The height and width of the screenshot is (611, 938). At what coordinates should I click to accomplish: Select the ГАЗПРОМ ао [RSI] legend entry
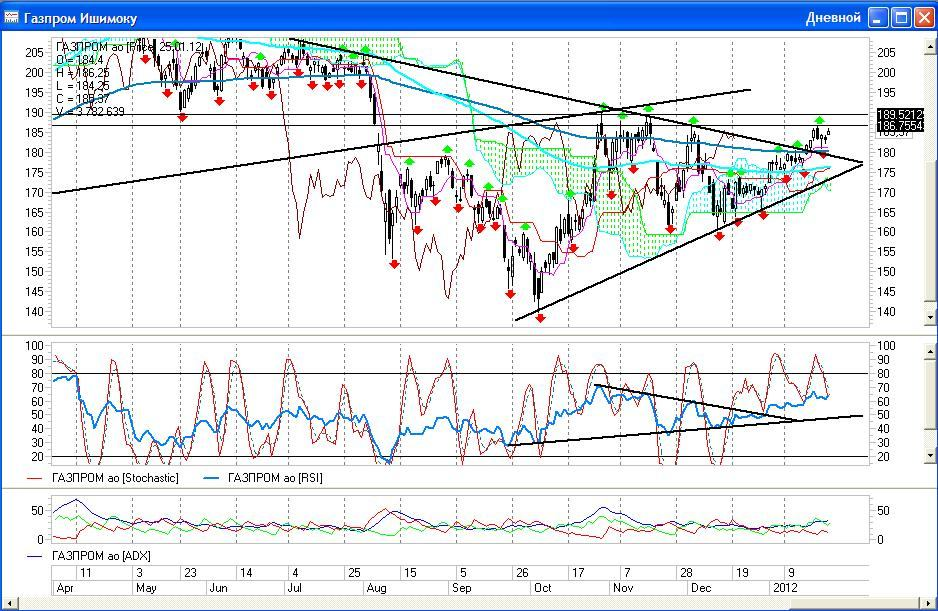click(x=263, y=478)
